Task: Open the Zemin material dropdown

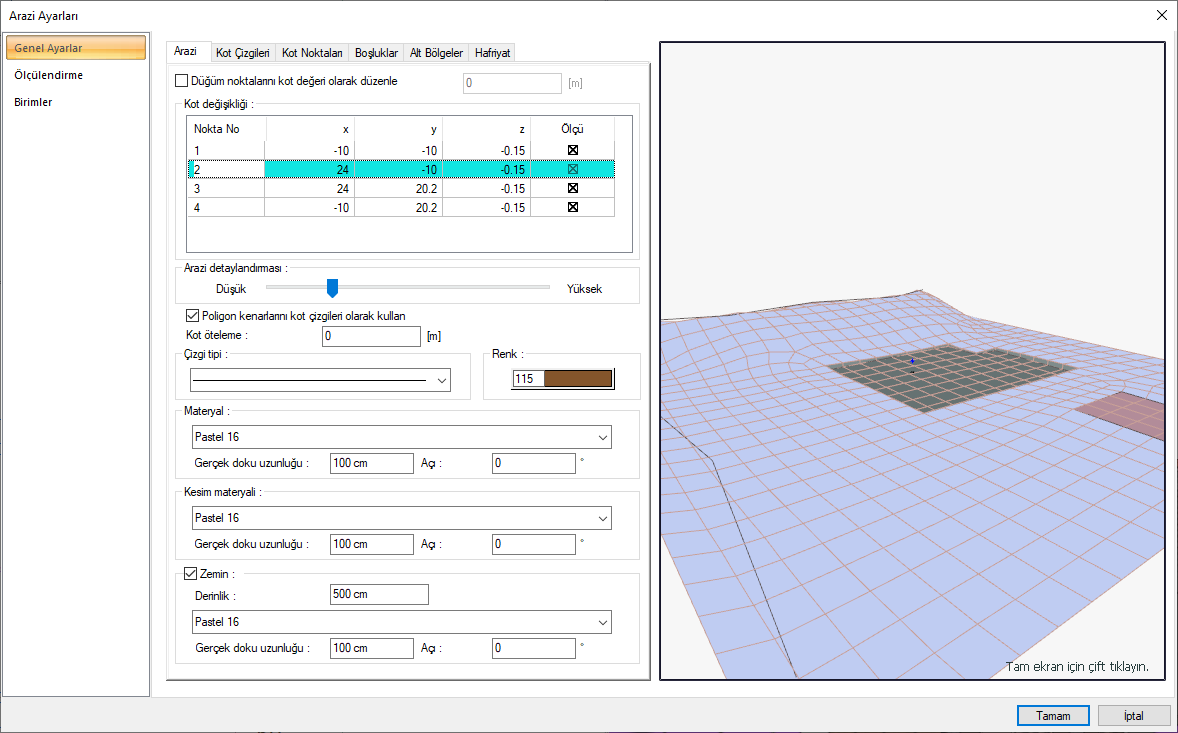Action: 602,622
